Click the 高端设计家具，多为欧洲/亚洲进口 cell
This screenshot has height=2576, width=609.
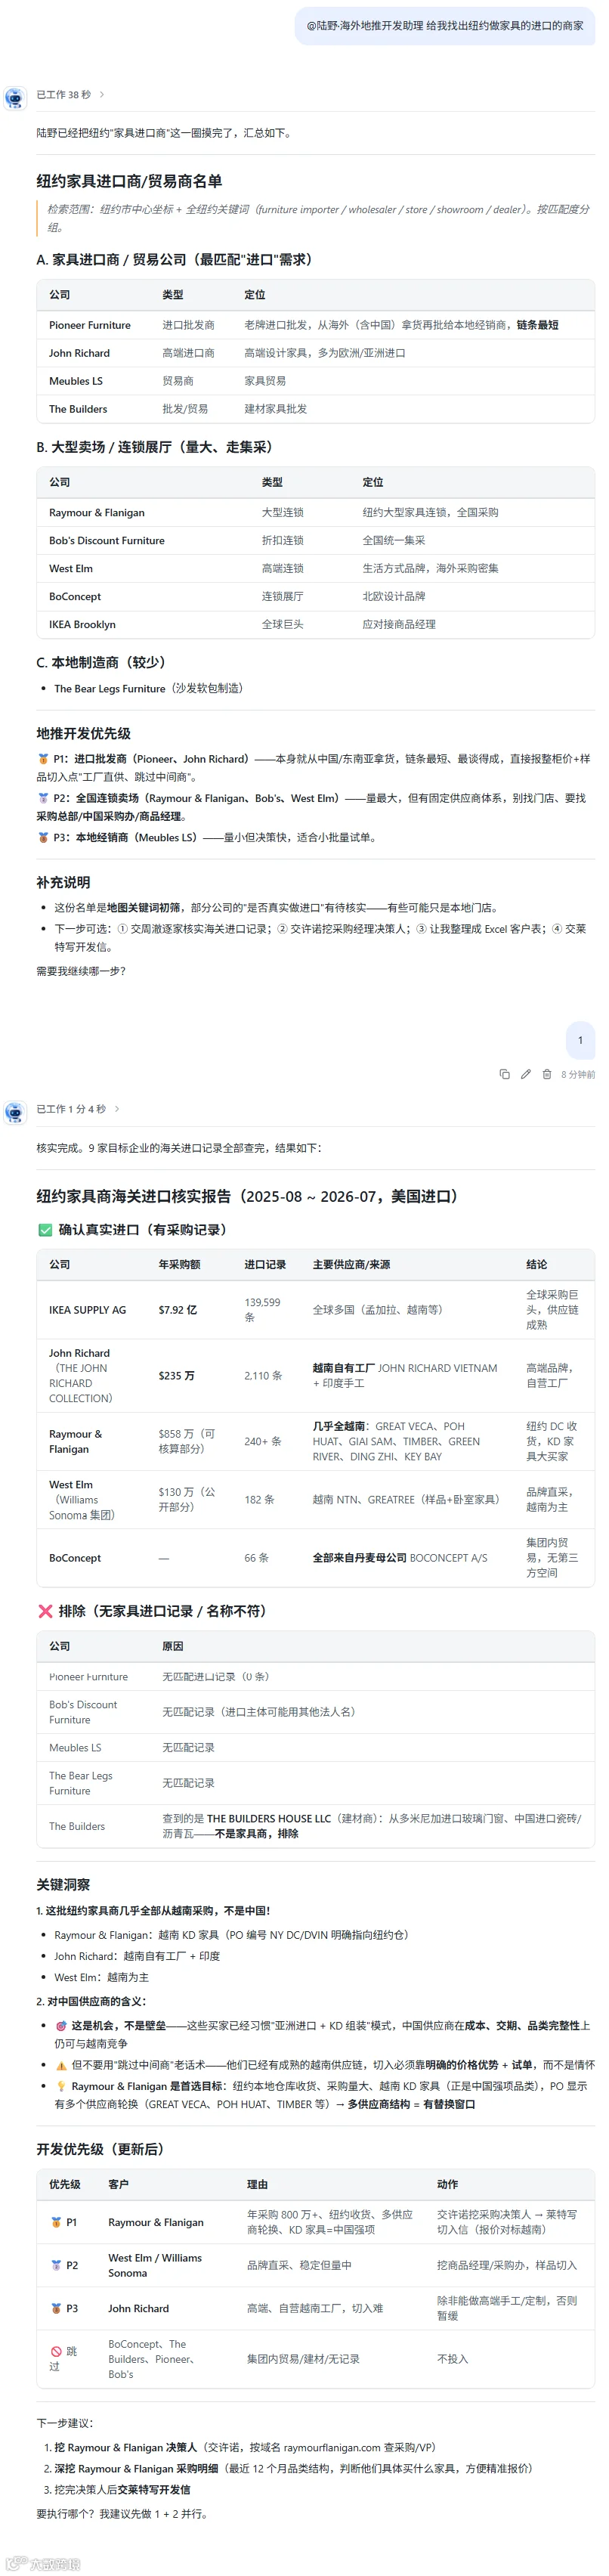point(325,353)
